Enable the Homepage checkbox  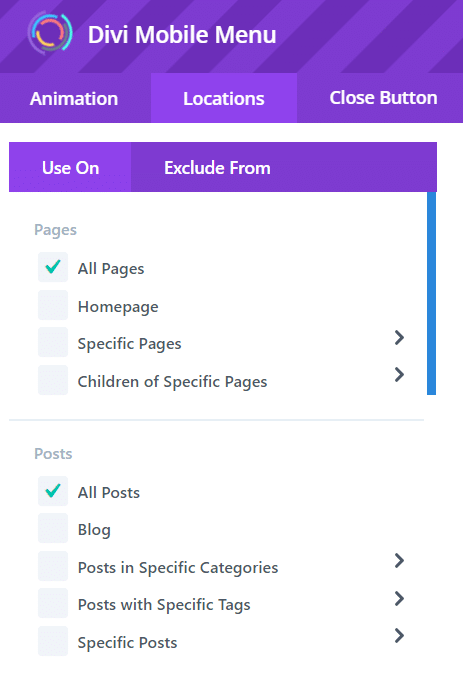tap(53, 305)
